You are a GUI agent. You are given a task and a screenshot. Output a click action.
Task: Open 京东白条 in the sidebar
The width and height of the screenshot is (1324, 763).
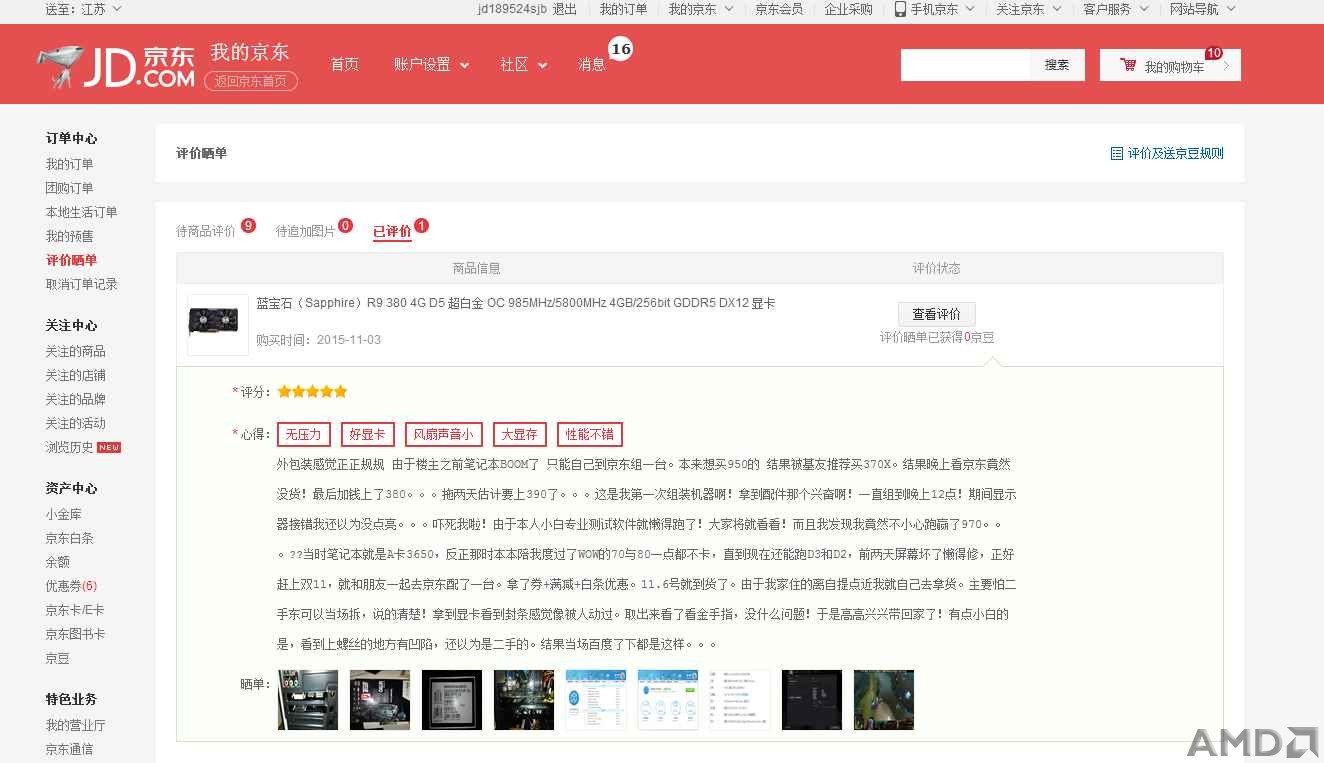point(69,538)
